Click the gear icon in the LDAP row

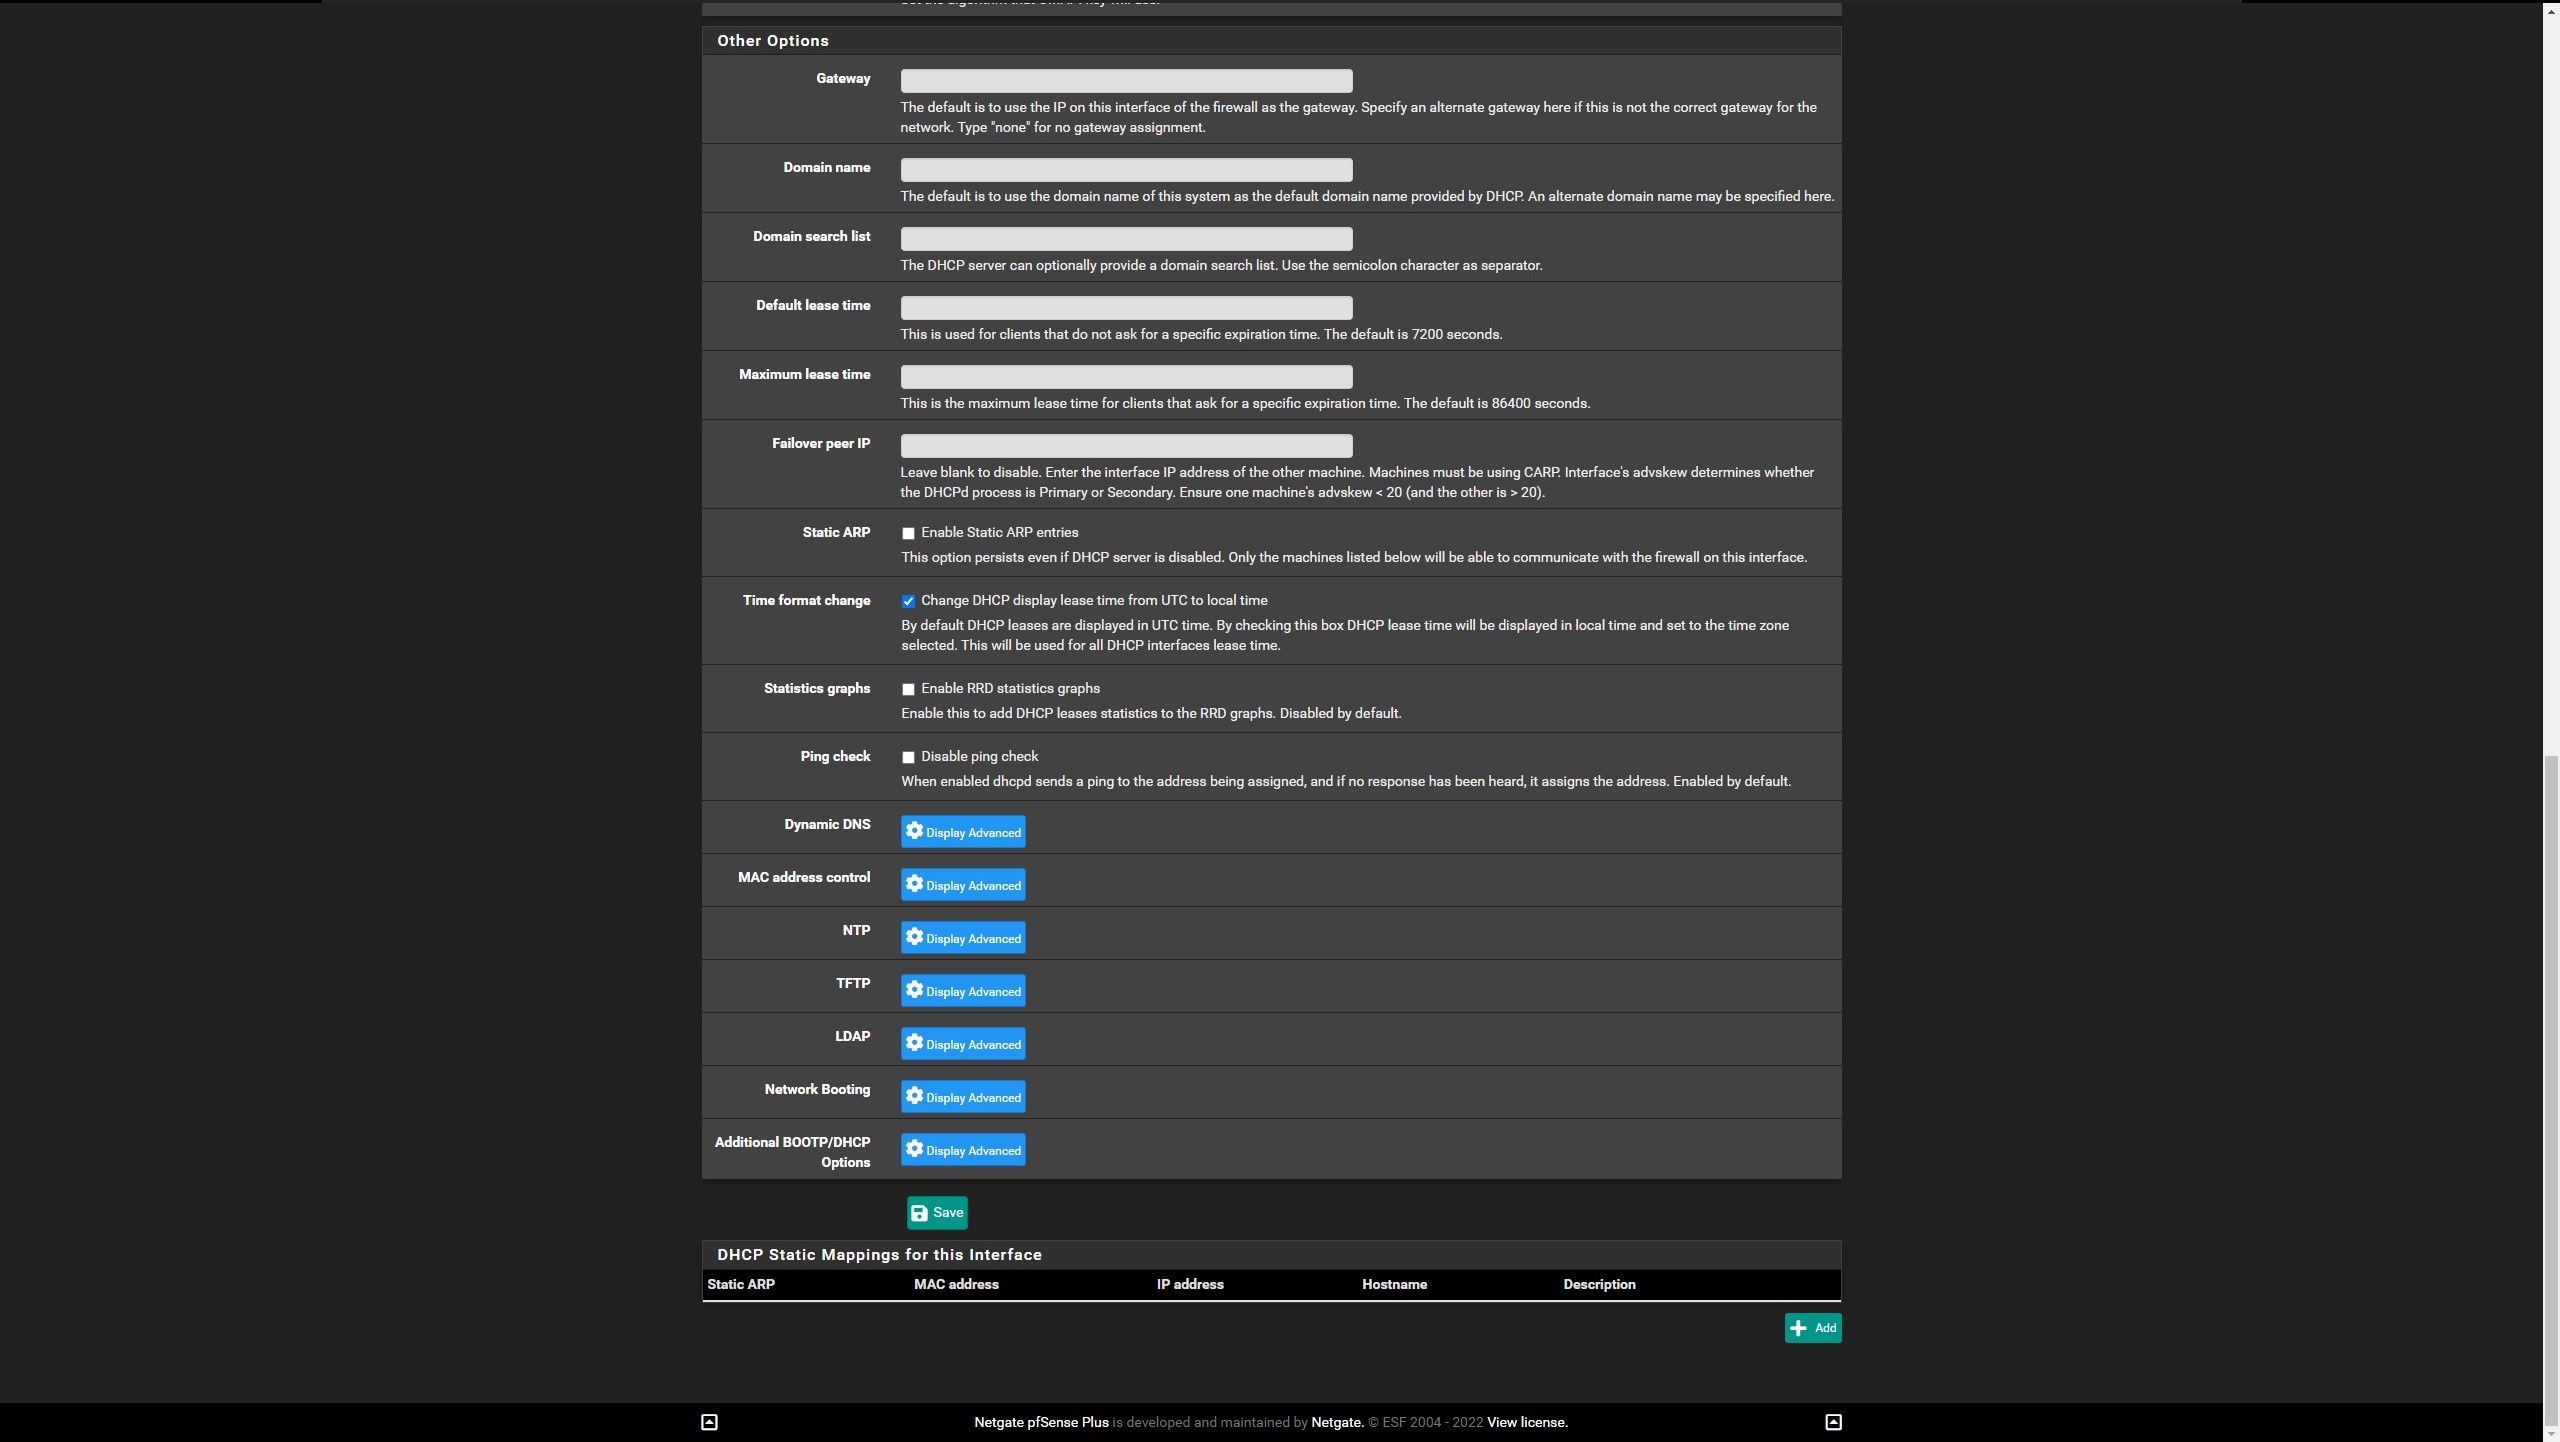pos(914,1043)
